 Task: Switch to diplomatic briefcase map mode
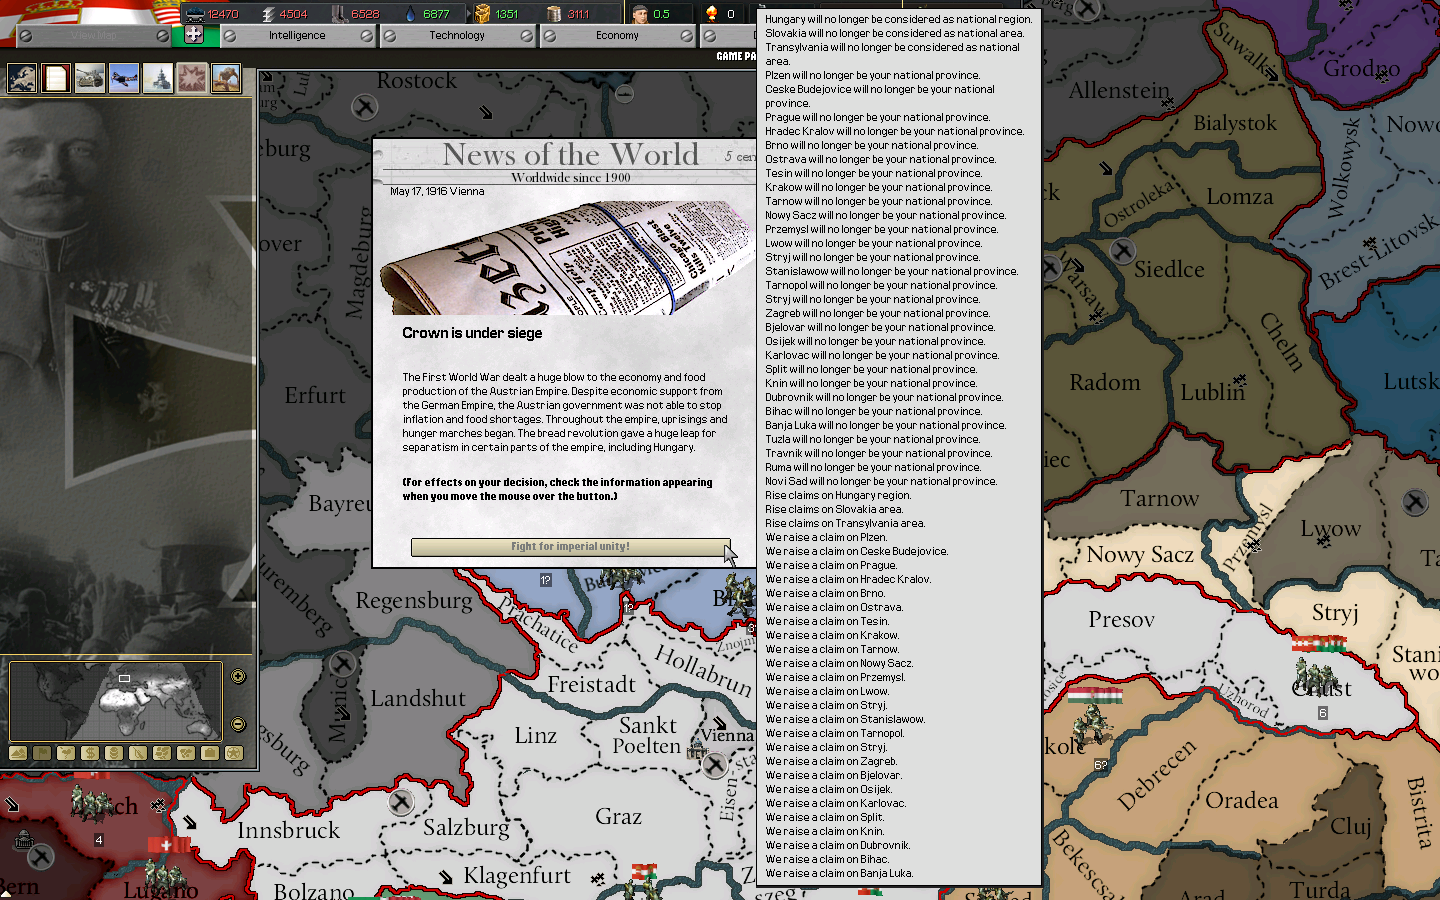210,753
